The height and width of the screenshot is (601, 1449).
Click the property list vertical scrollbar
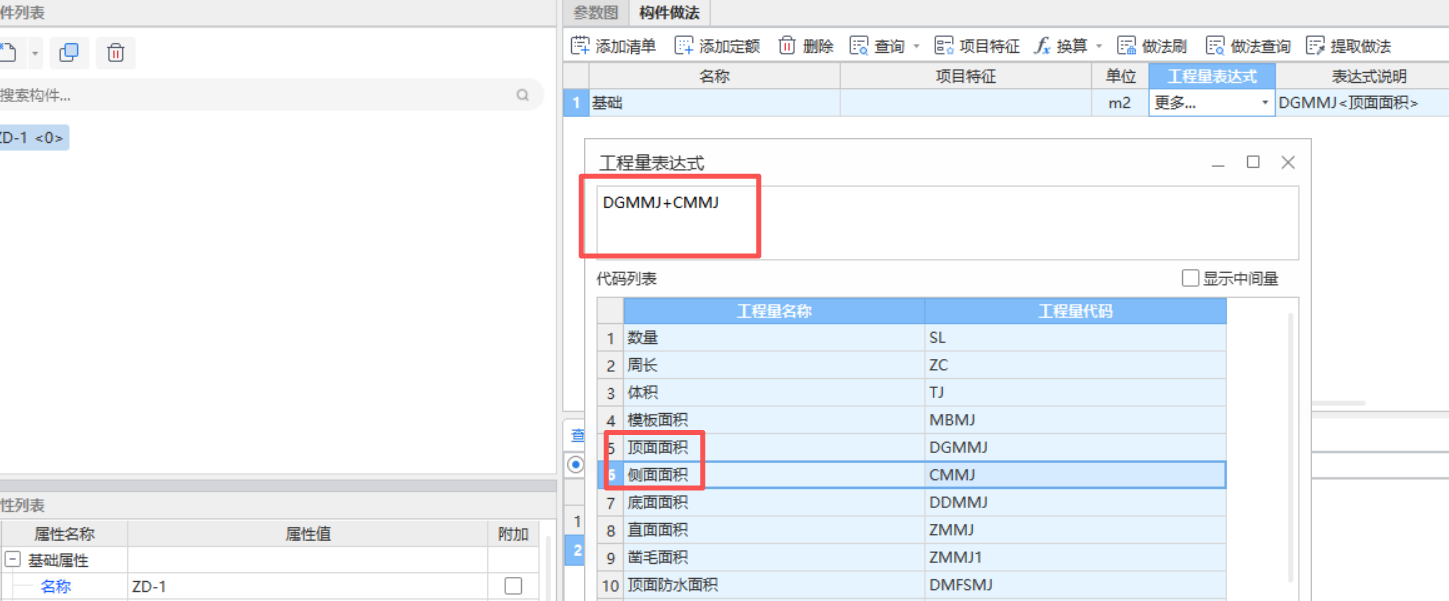[x=548, y=568]
